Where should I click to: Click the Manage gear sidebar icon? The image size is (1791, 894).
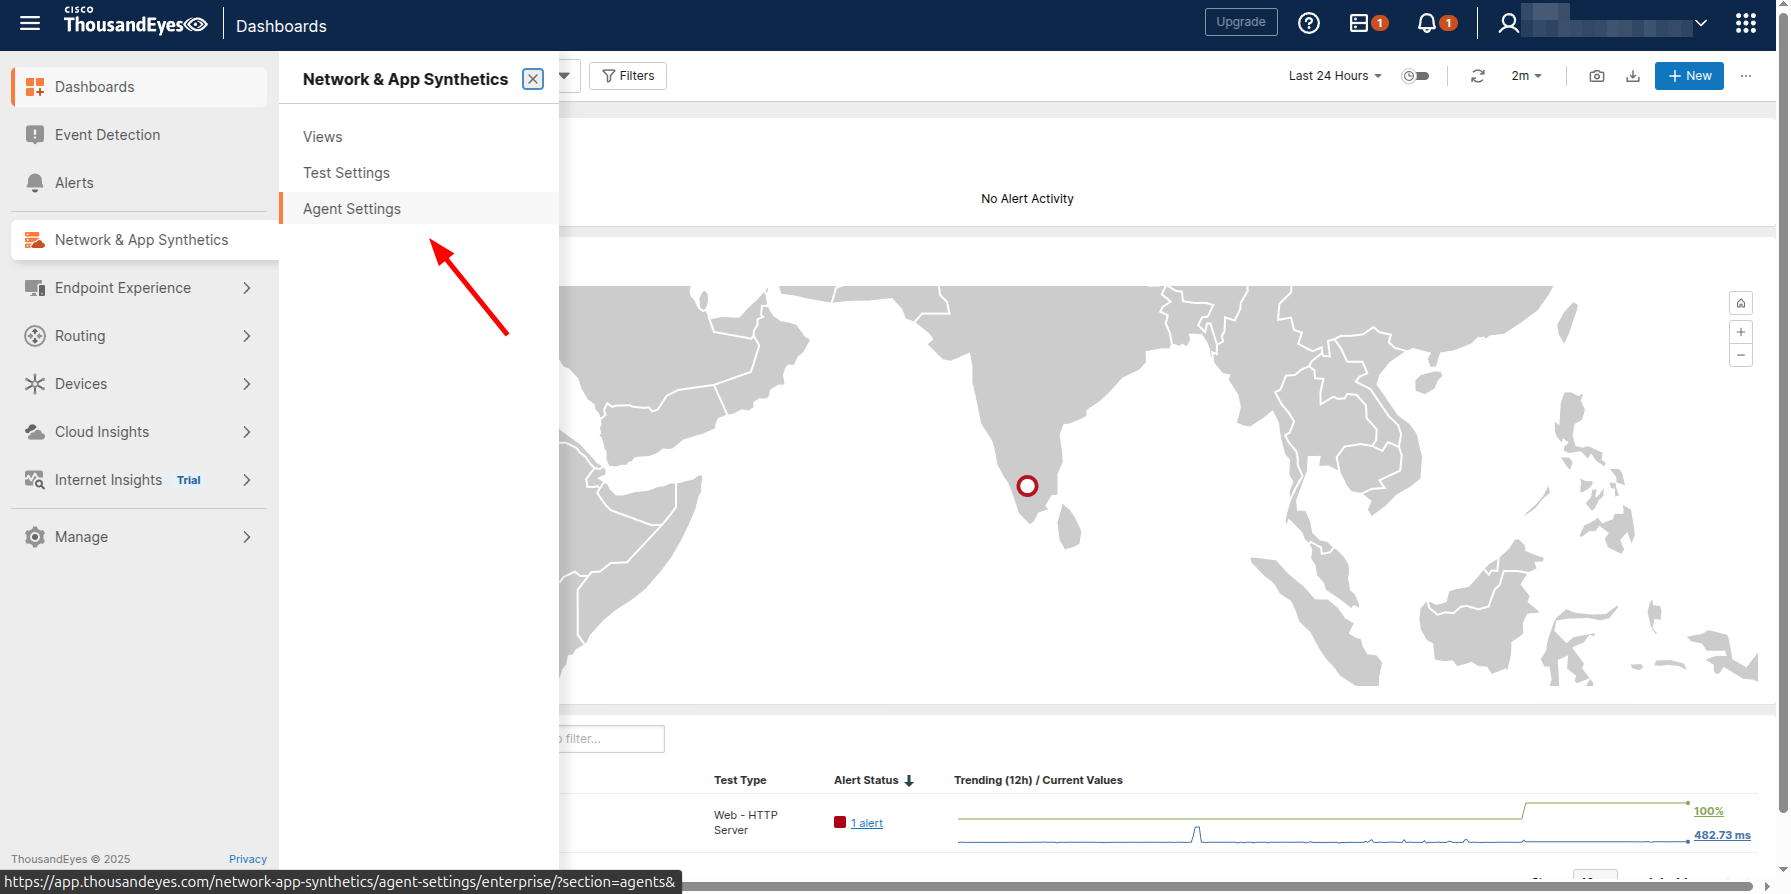35,537
